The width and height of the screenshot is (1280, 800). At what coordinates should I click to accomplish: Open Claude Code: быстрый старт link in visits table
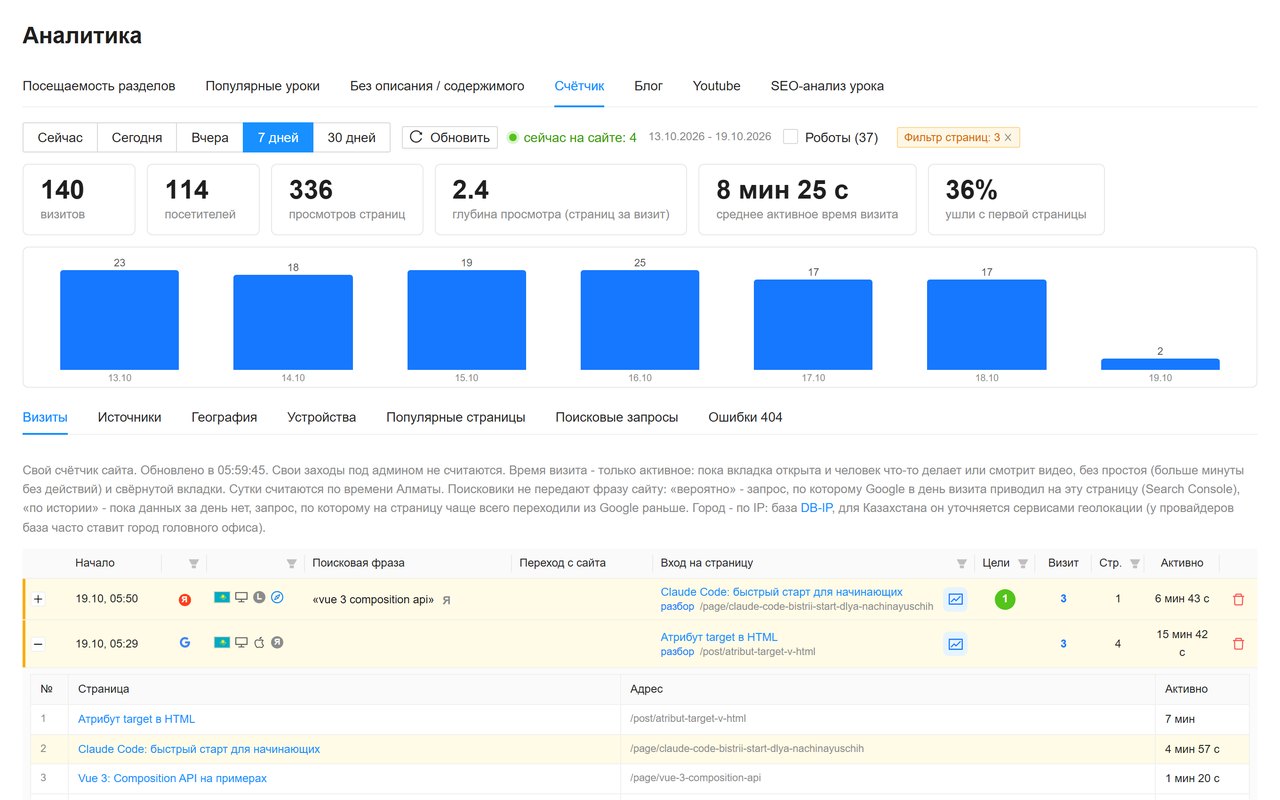(781, 592)
